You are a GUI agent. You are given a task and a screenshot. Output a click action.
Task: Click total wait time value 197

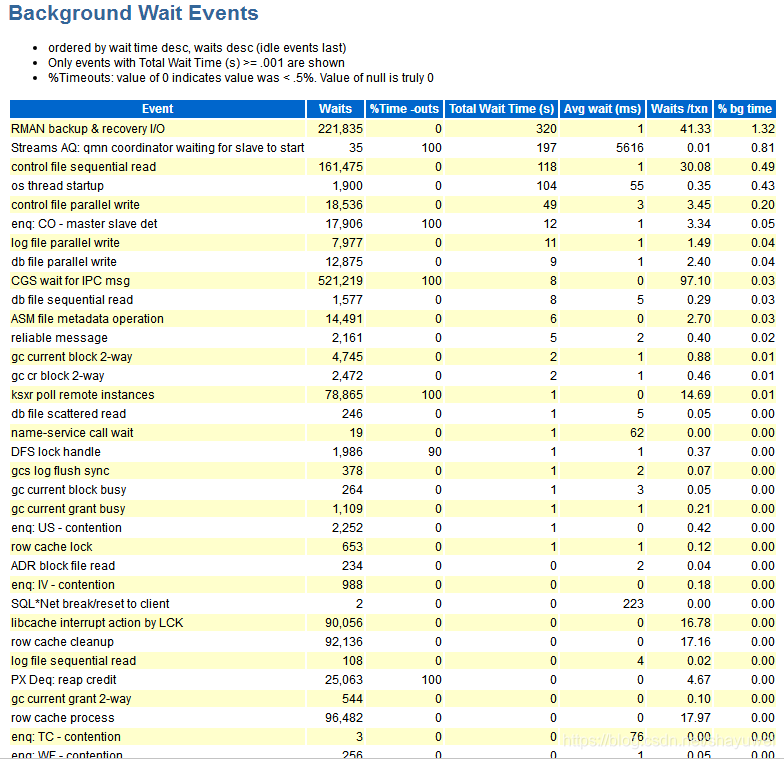coord(546,148)
